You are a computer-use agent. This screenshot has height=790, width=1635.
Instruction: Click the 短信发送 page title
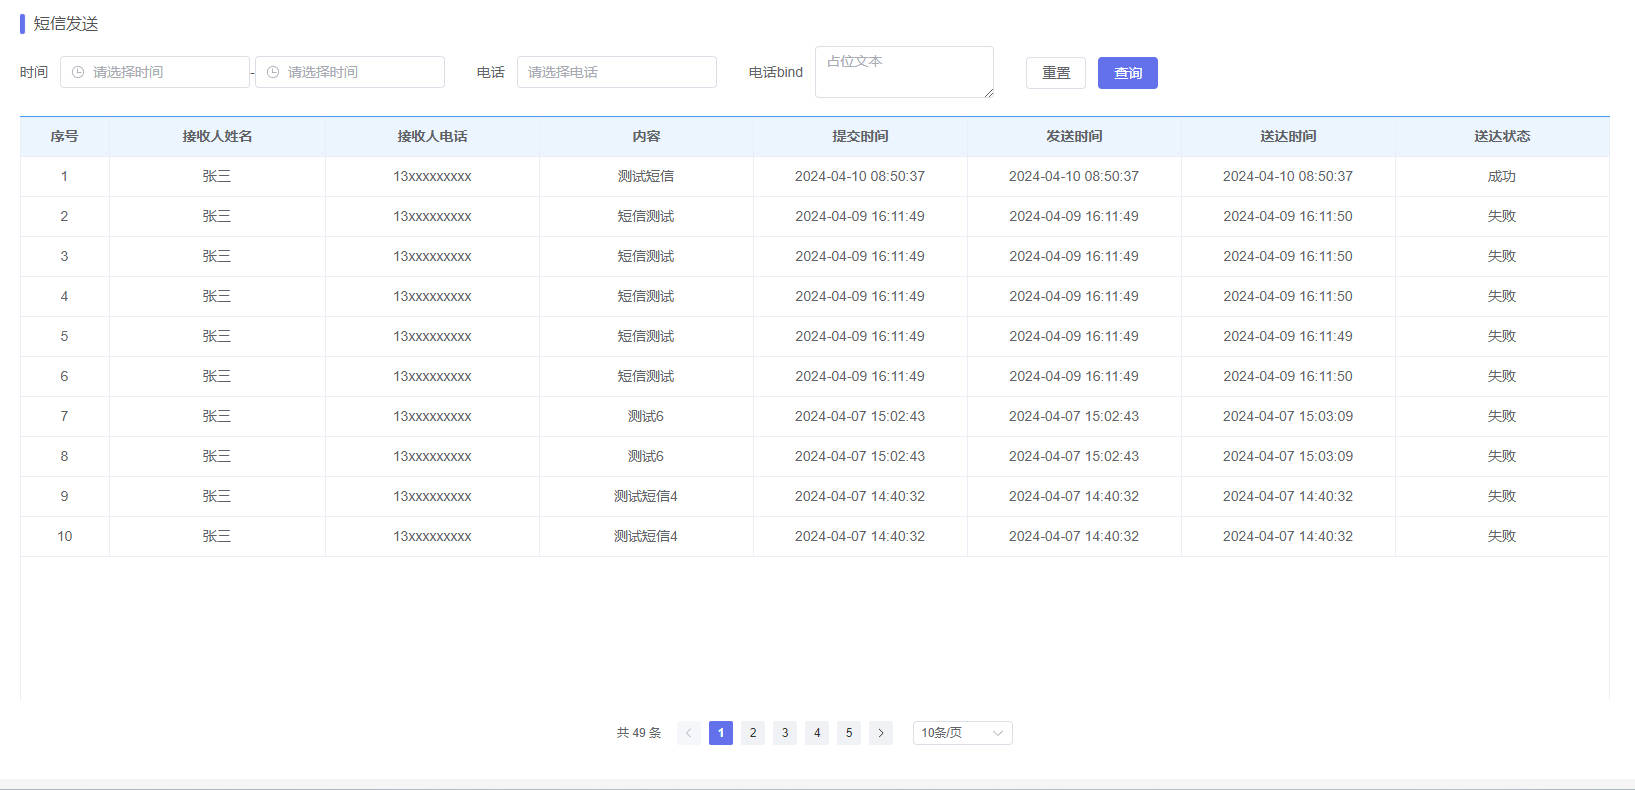pyautogui.click(x=66, y=24)
